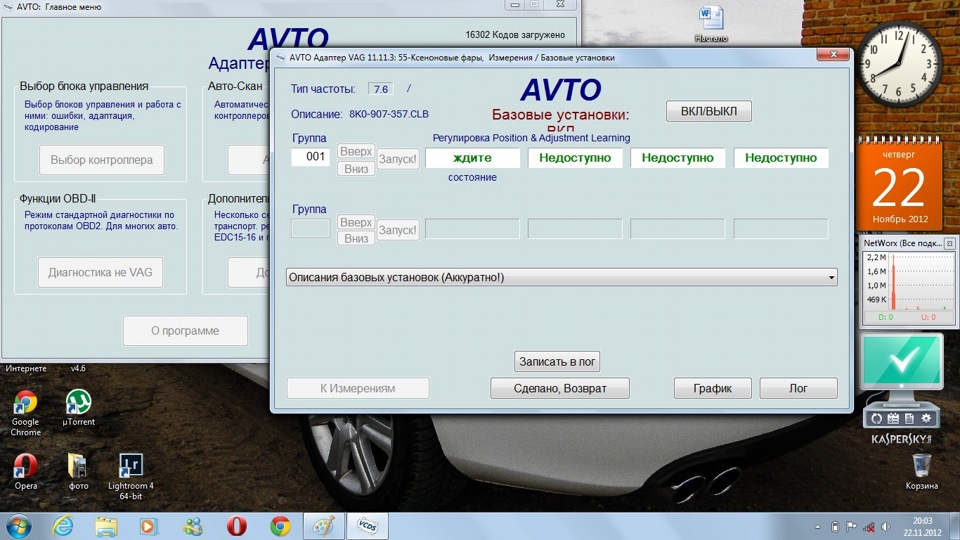Click Сделано, Возврат button
The height and width of the screenshot is (540, 960).
click(x=560, y=388)
